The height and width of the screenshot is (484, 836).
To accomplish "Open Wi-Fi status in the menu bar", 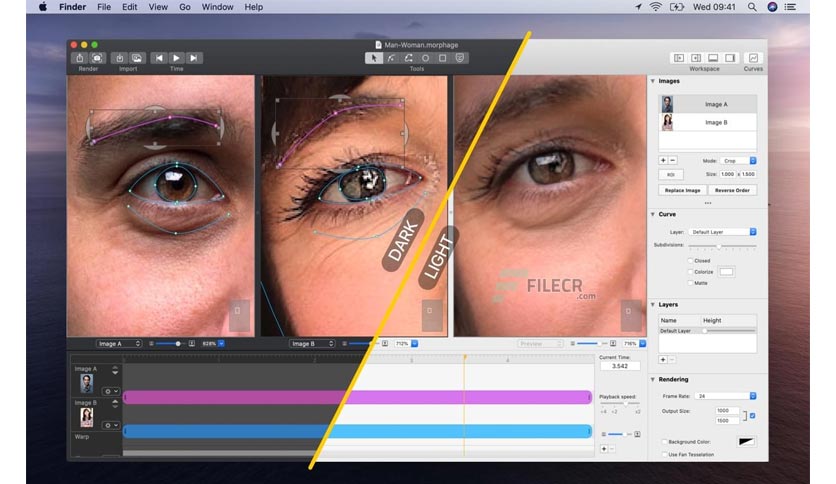I will coord(656,7).
